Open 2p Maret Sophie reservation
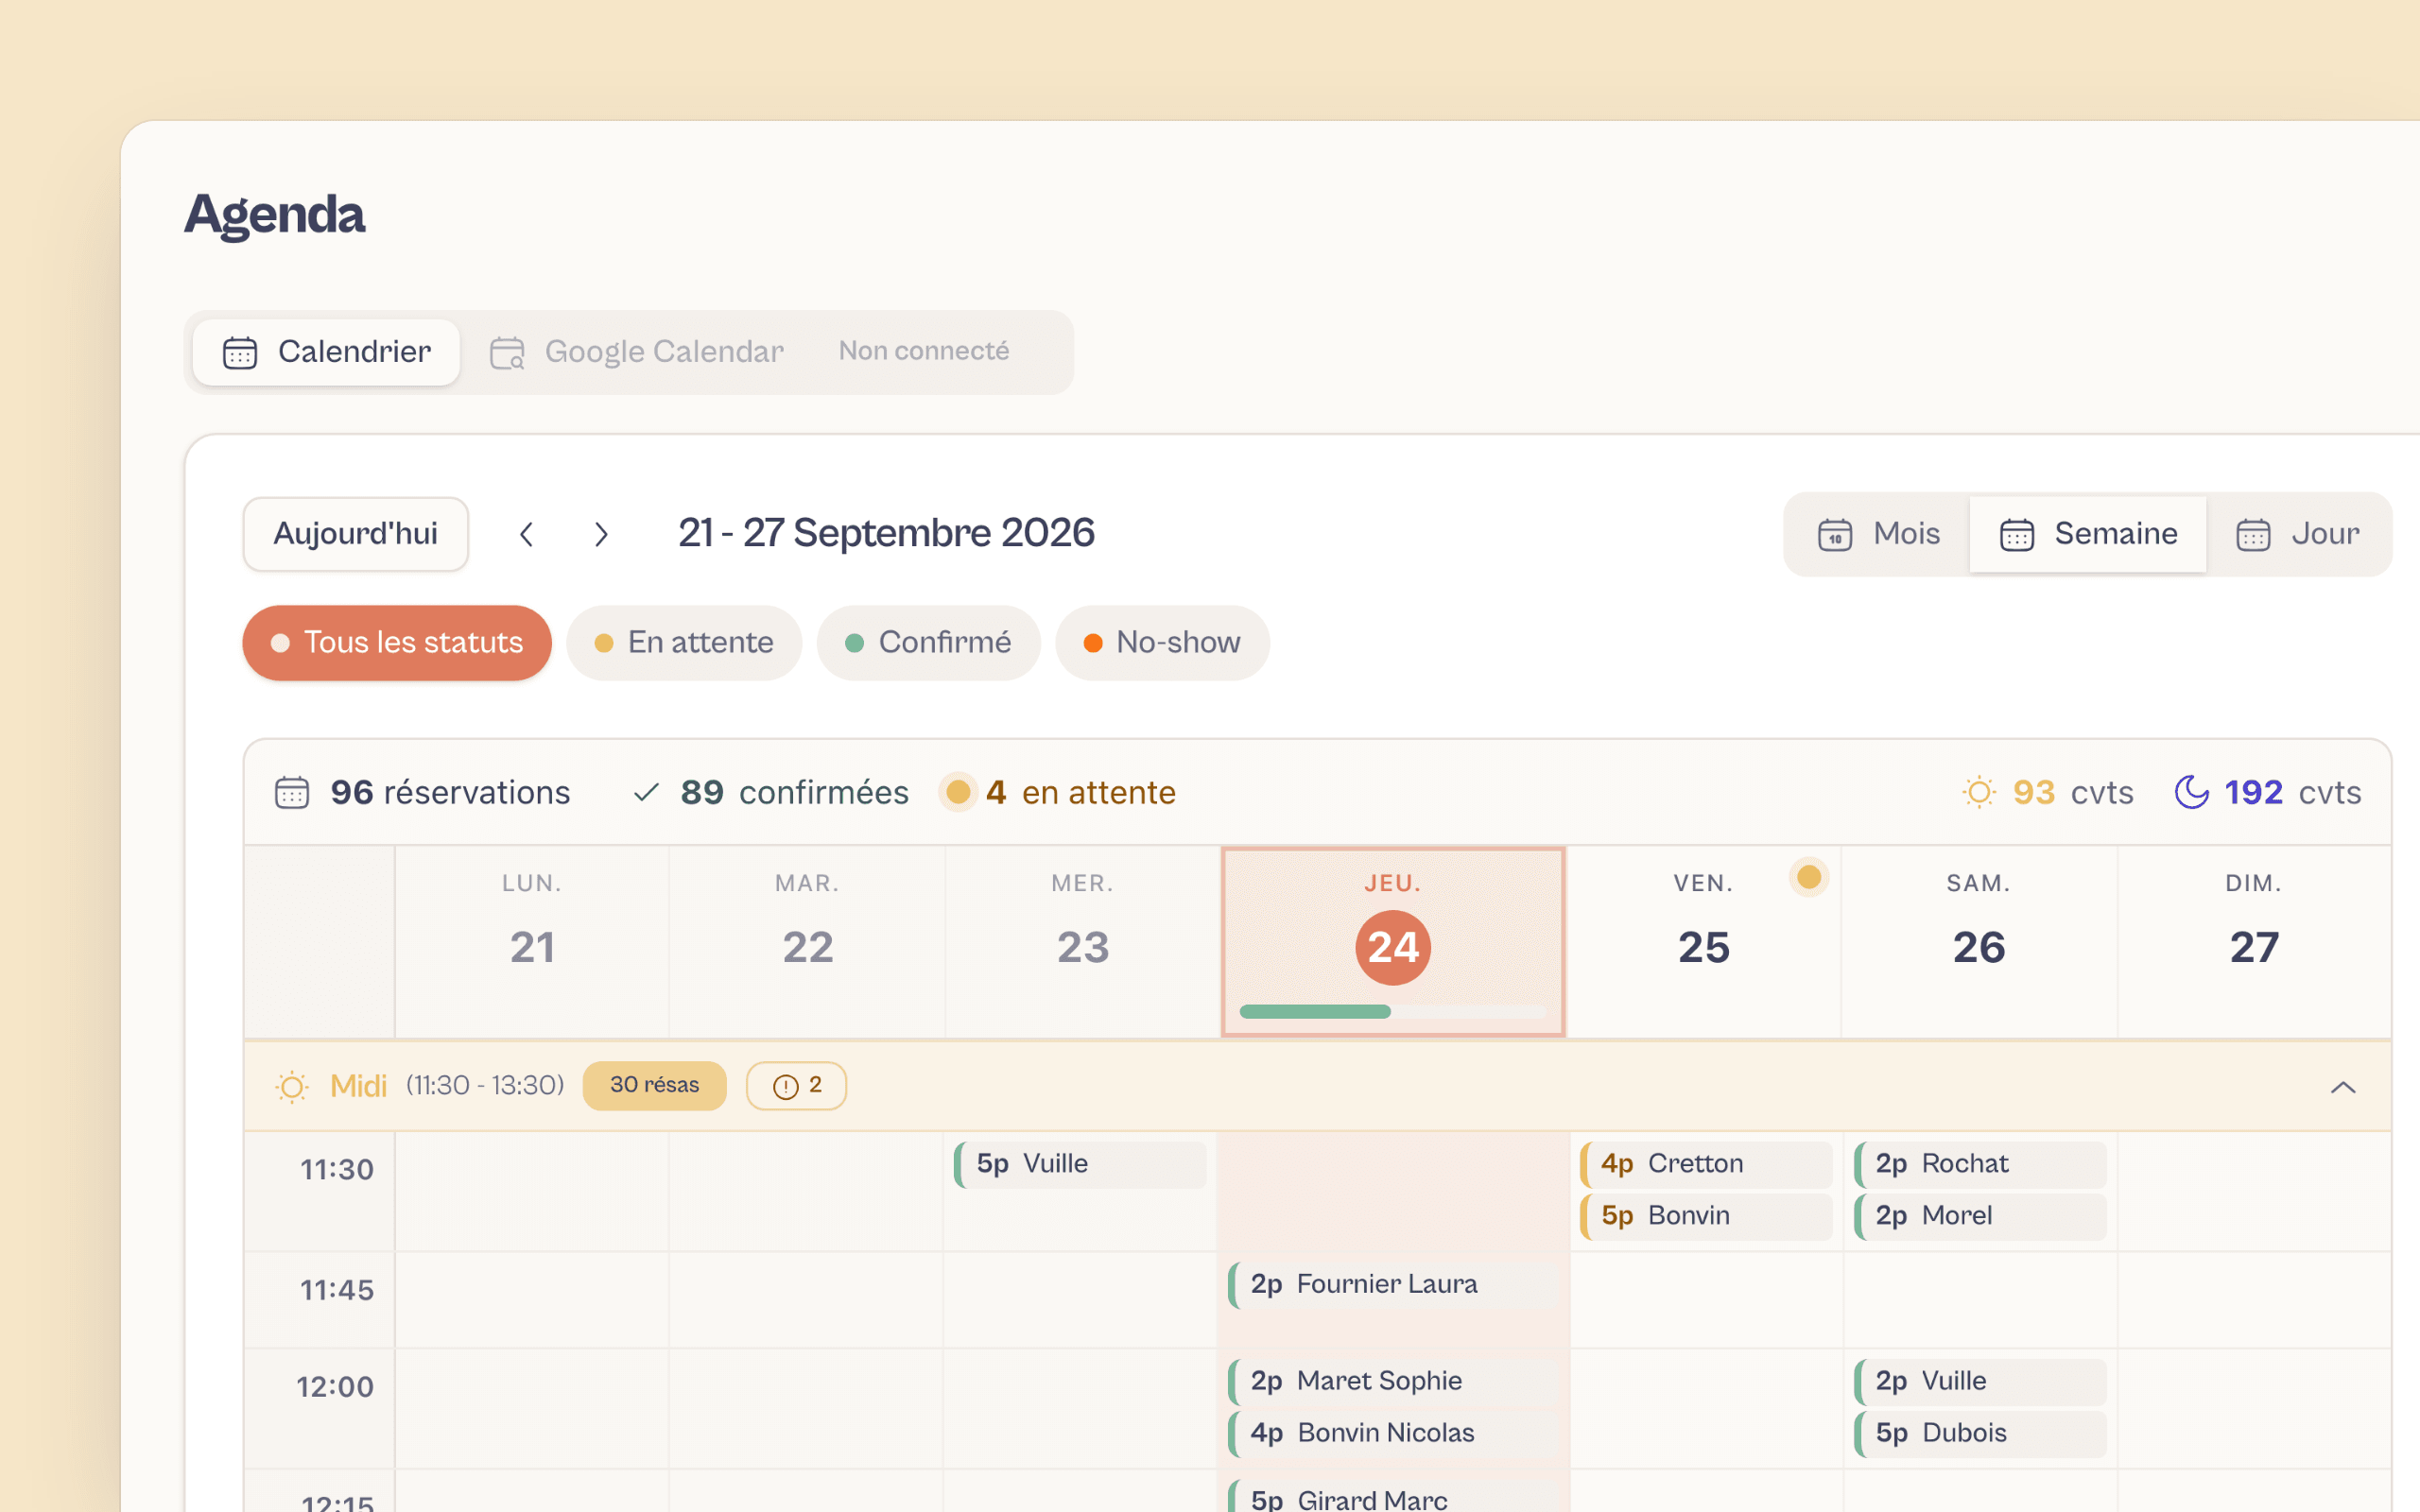Image resolution: width=2420 pixels, height=1512 pixels. (x=1393, y=1382)
